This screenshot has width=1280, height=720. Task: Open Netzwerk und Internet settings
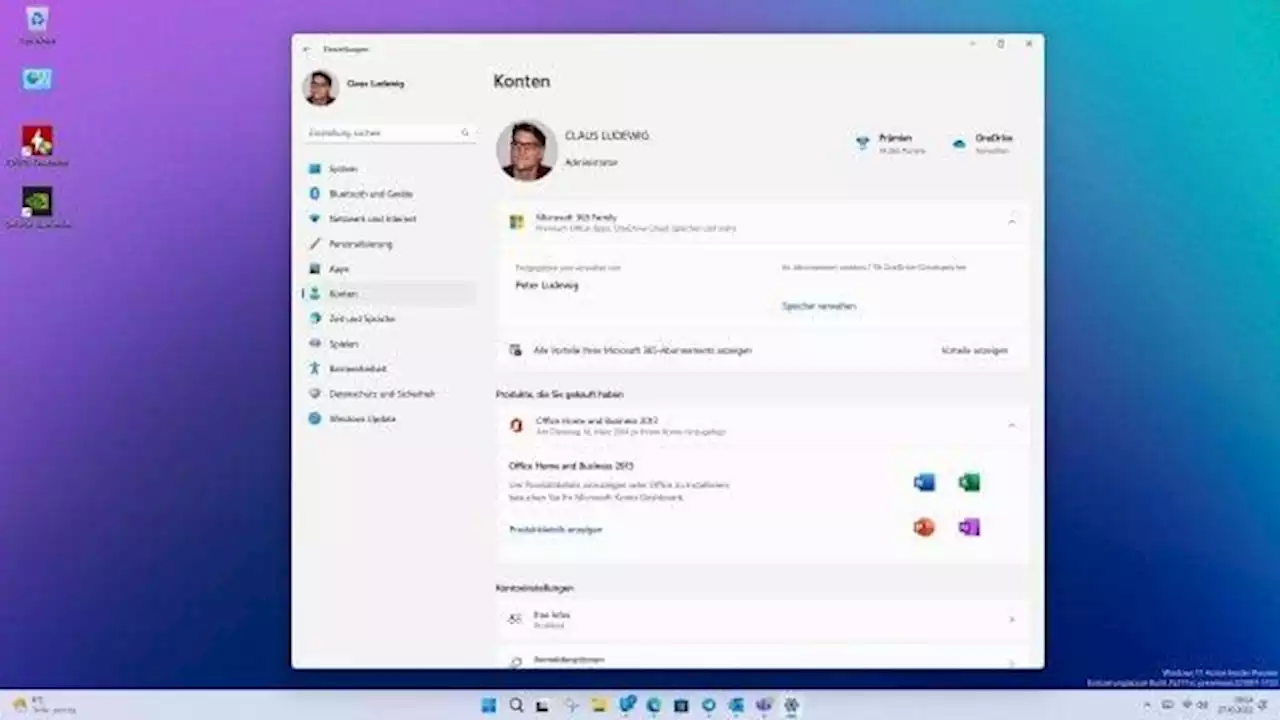pyautogui.click(x=388, y=219)
